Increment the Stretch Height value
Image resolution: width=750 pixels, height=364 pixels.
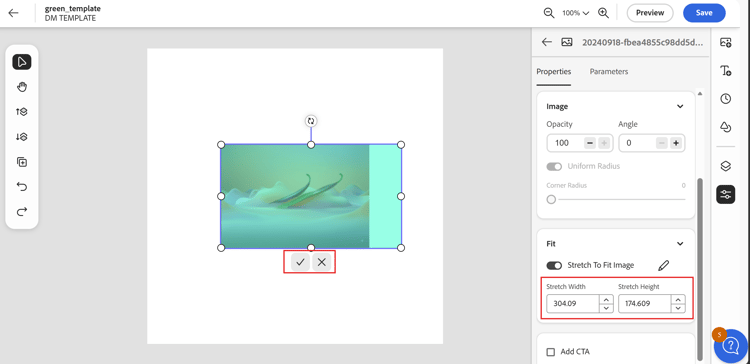click(678, 299)
